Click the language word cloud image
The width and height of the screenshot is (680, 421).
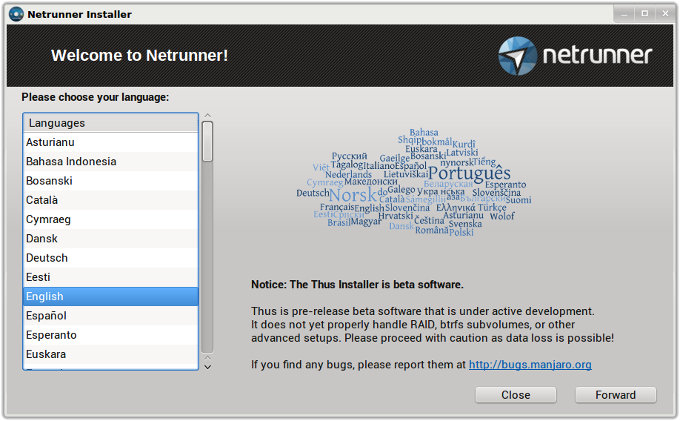(x=414, y=182)
